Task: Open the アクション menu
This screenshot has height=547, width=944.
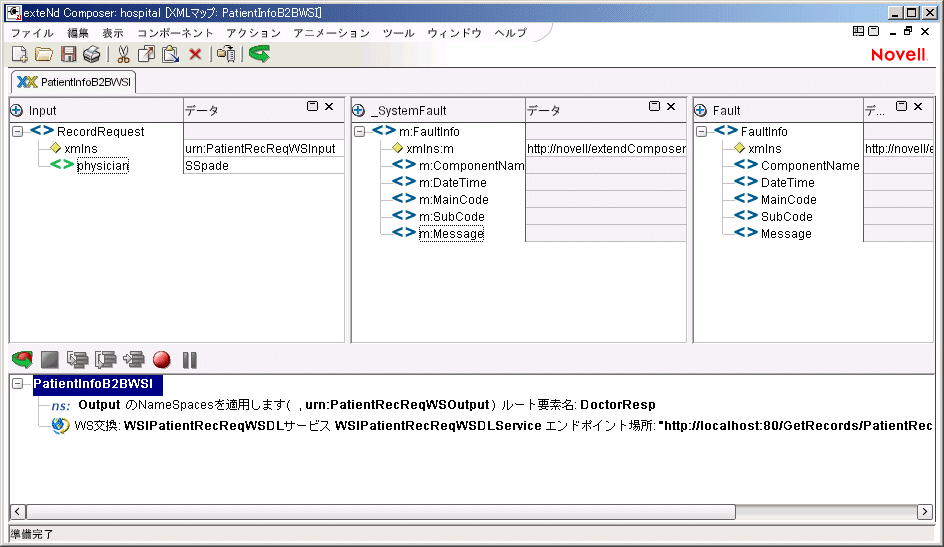Action: (253, 33)
